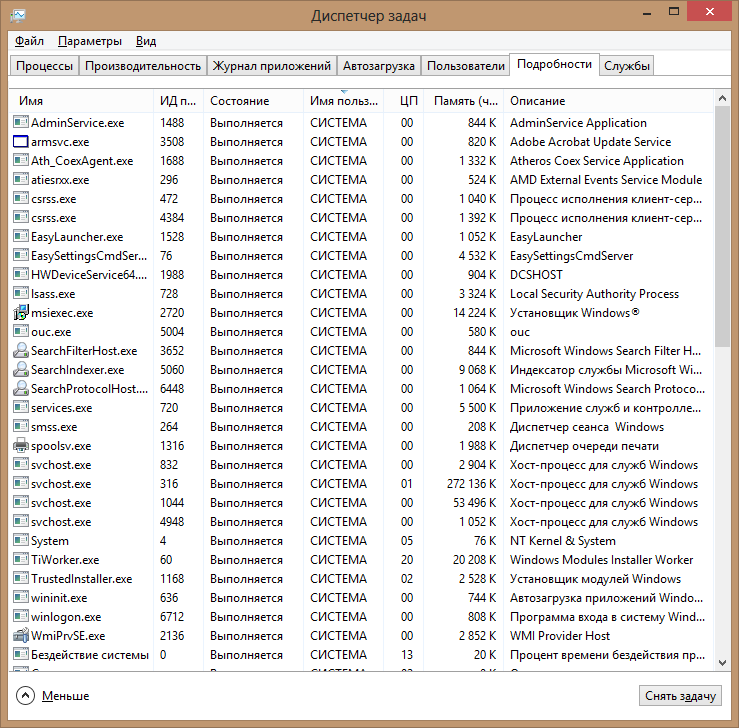Click the Task Manager title bar icon
The height and width of the screenshot is (728, 739).
pos(18,16)
